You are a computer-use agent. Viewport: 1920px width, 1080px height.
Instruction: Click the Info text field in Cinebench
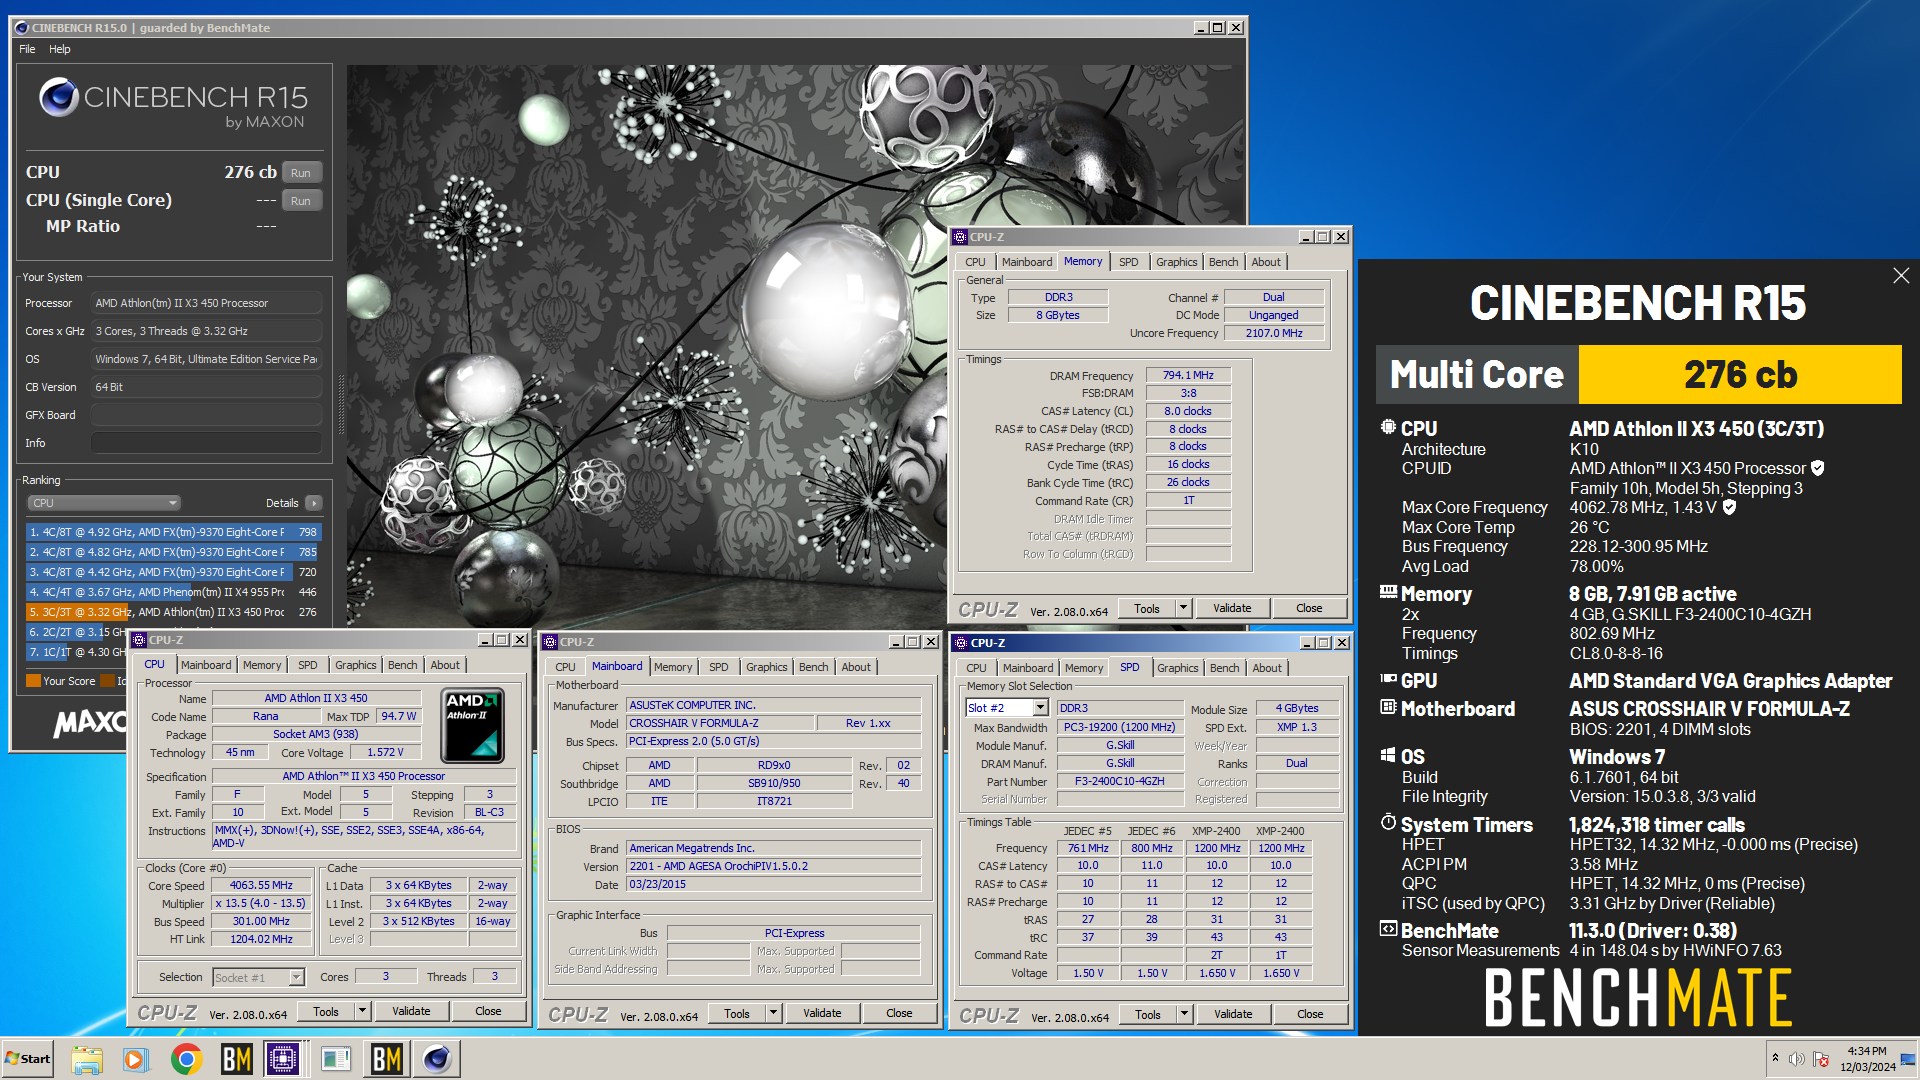[206, 443]
